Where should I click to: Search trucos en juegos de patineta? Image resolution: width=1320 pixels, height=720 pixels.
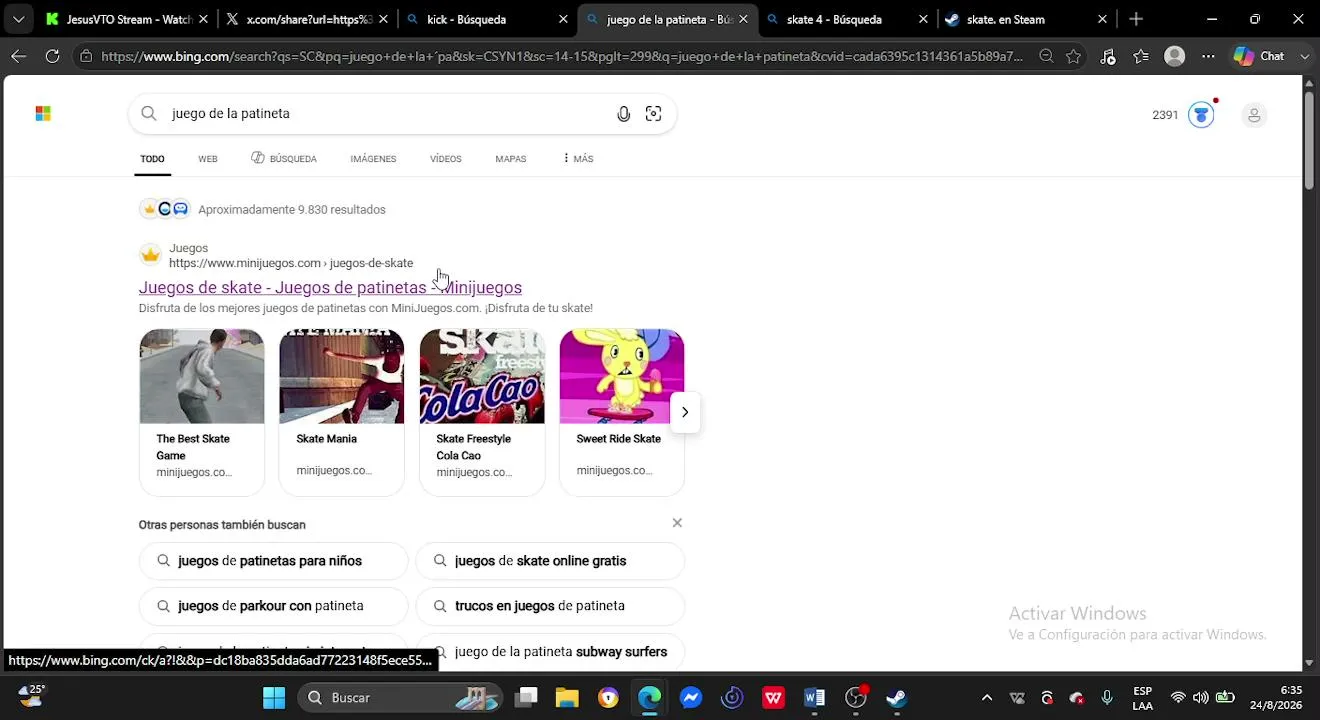[x=550, y=606]
